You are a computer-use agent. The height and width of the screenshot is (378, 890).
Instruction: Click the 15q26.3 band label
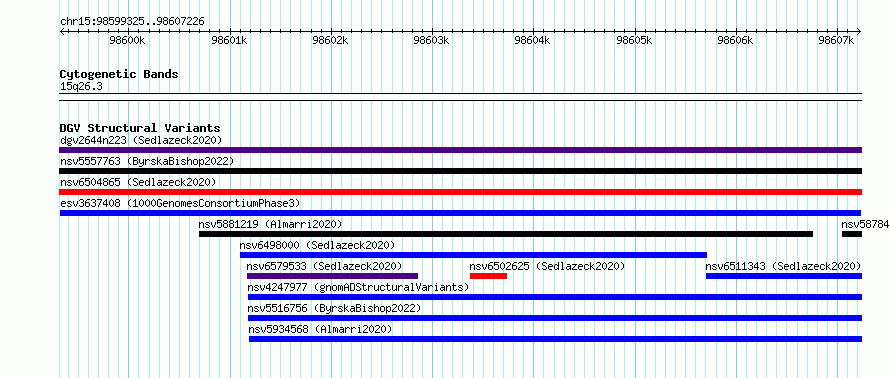click(x=81, y=87)
